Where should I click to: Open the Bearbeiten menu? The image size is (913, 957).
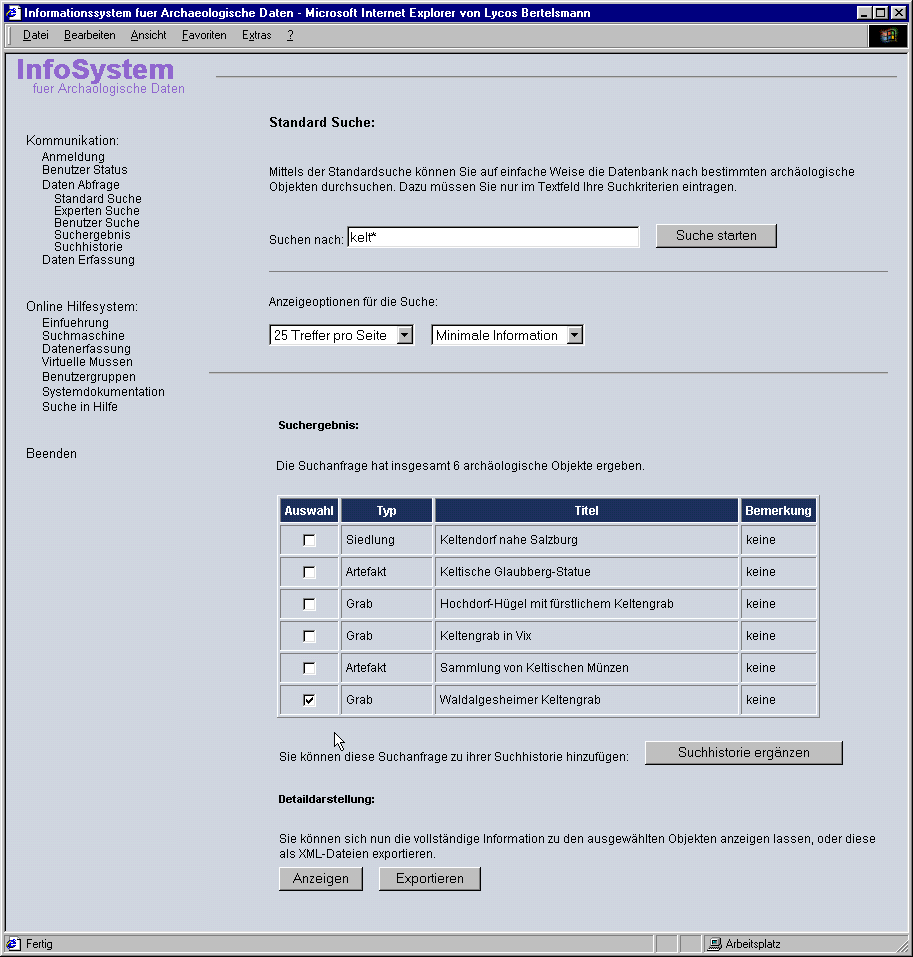[90, 35]
